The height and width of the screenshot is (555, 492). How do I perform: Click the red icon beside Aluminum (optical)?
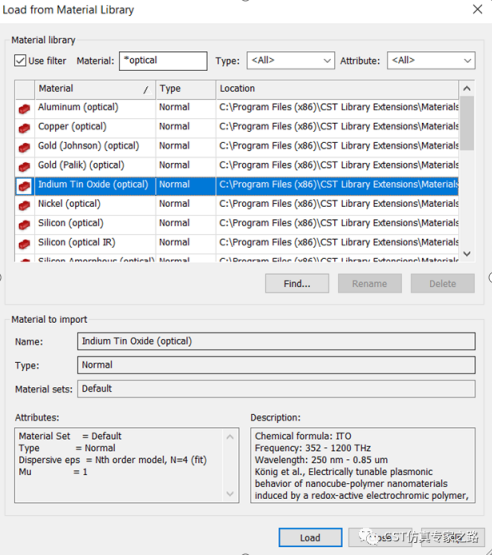click(x=24, y=109)
